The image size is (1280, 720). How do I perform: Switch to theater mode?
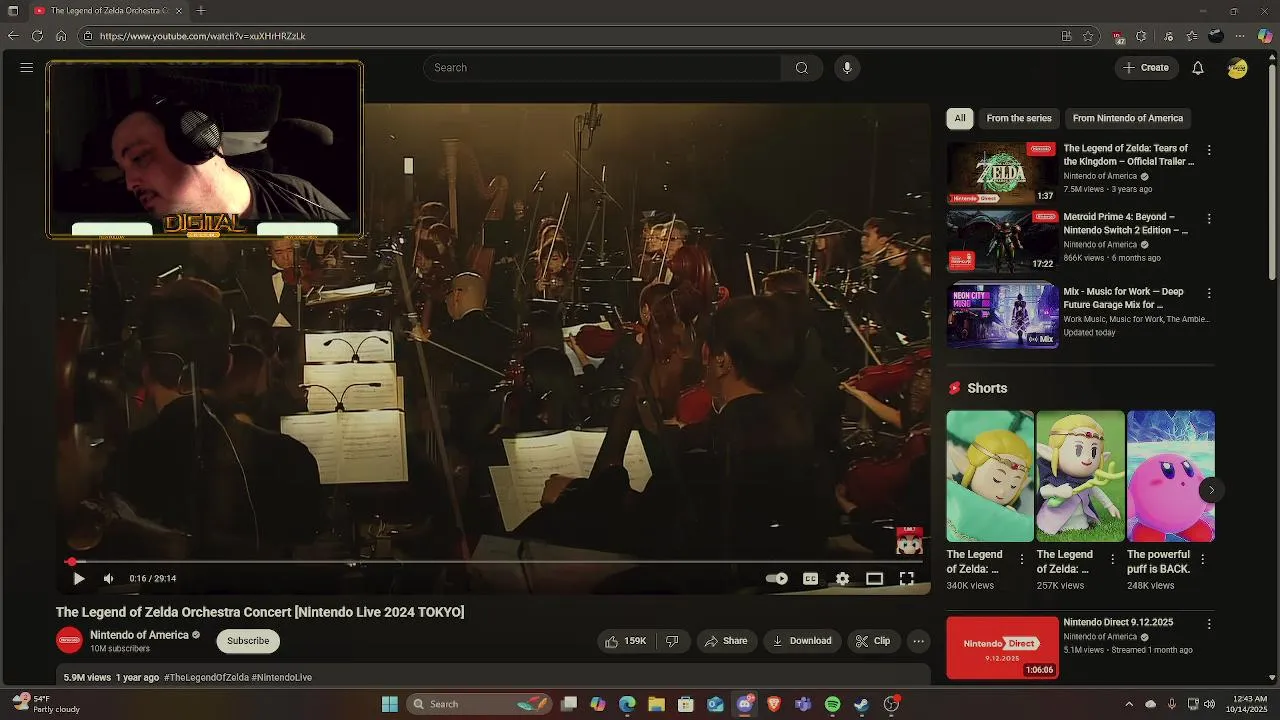coord(874,578)
